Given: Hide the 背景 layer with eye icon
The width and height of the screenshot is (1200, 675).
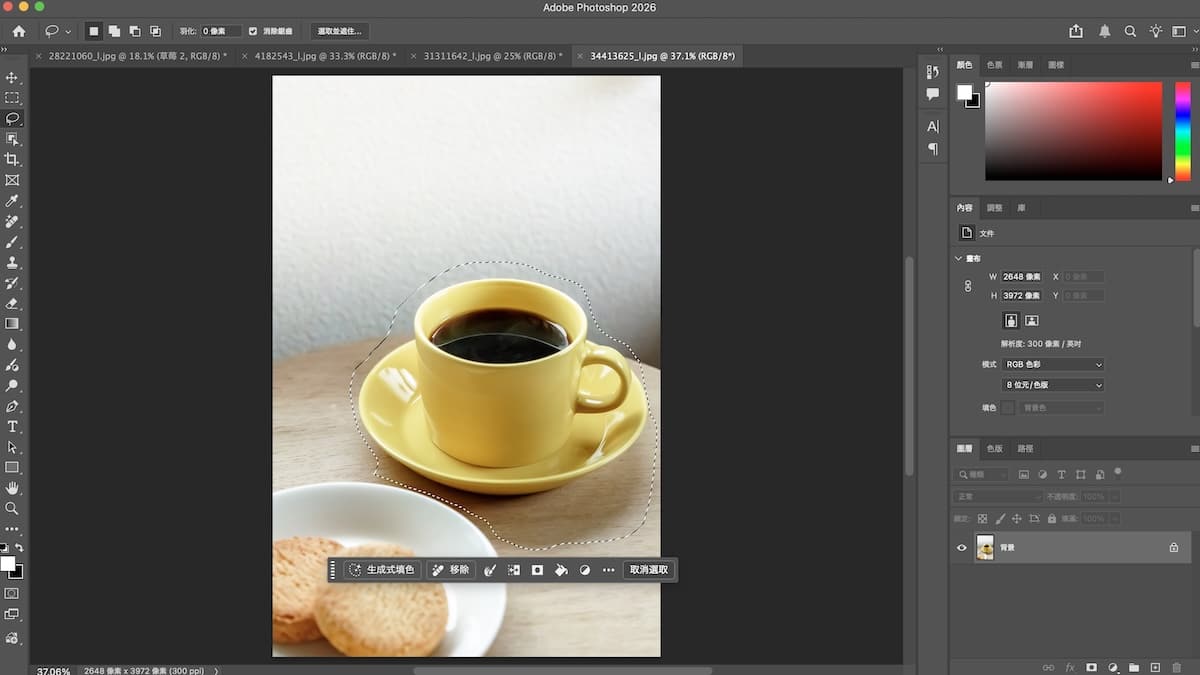Looking at the screenshot, I should (x=962, y=548).
